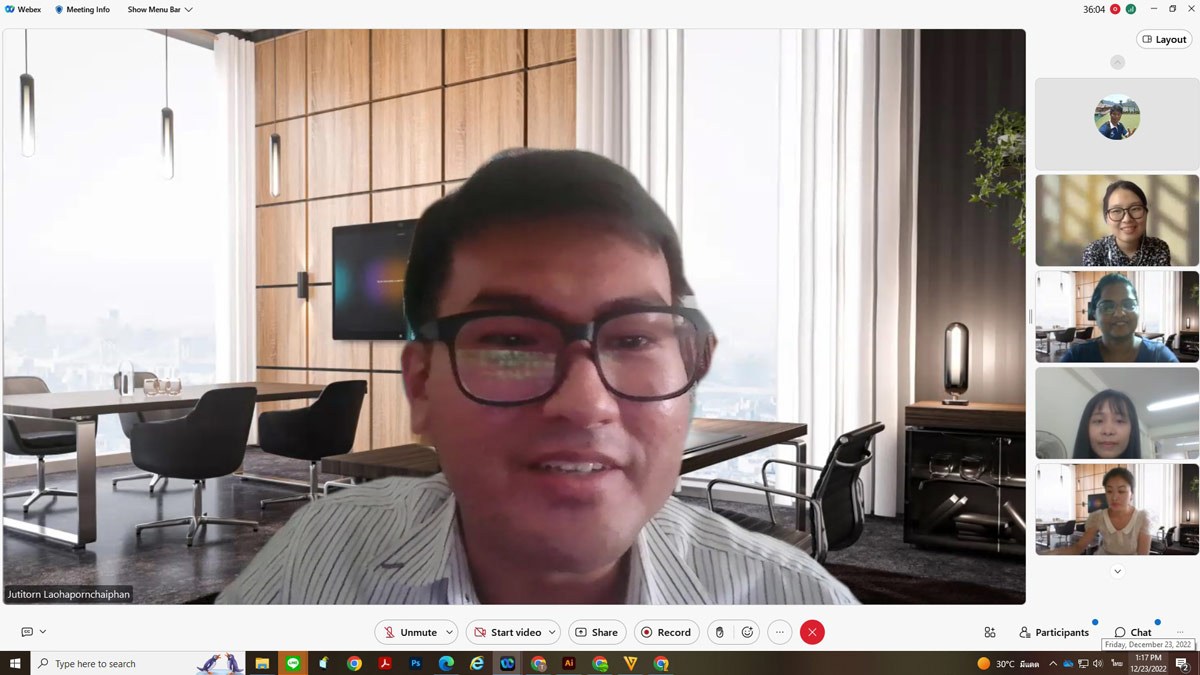
Task: Open the more options ellipsis button
Action: pos(780,632)
